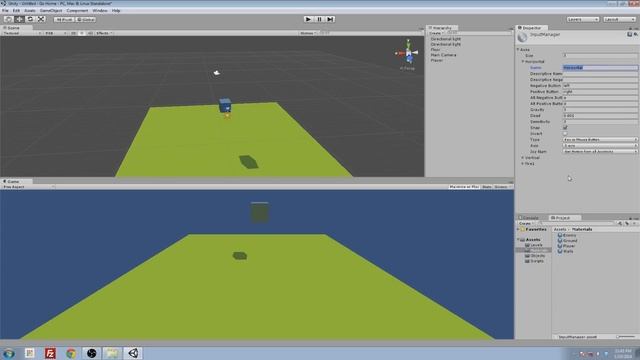640x360 pixels.
Task: Select the Hand tool in the toolbar
Action: (8, 19)
